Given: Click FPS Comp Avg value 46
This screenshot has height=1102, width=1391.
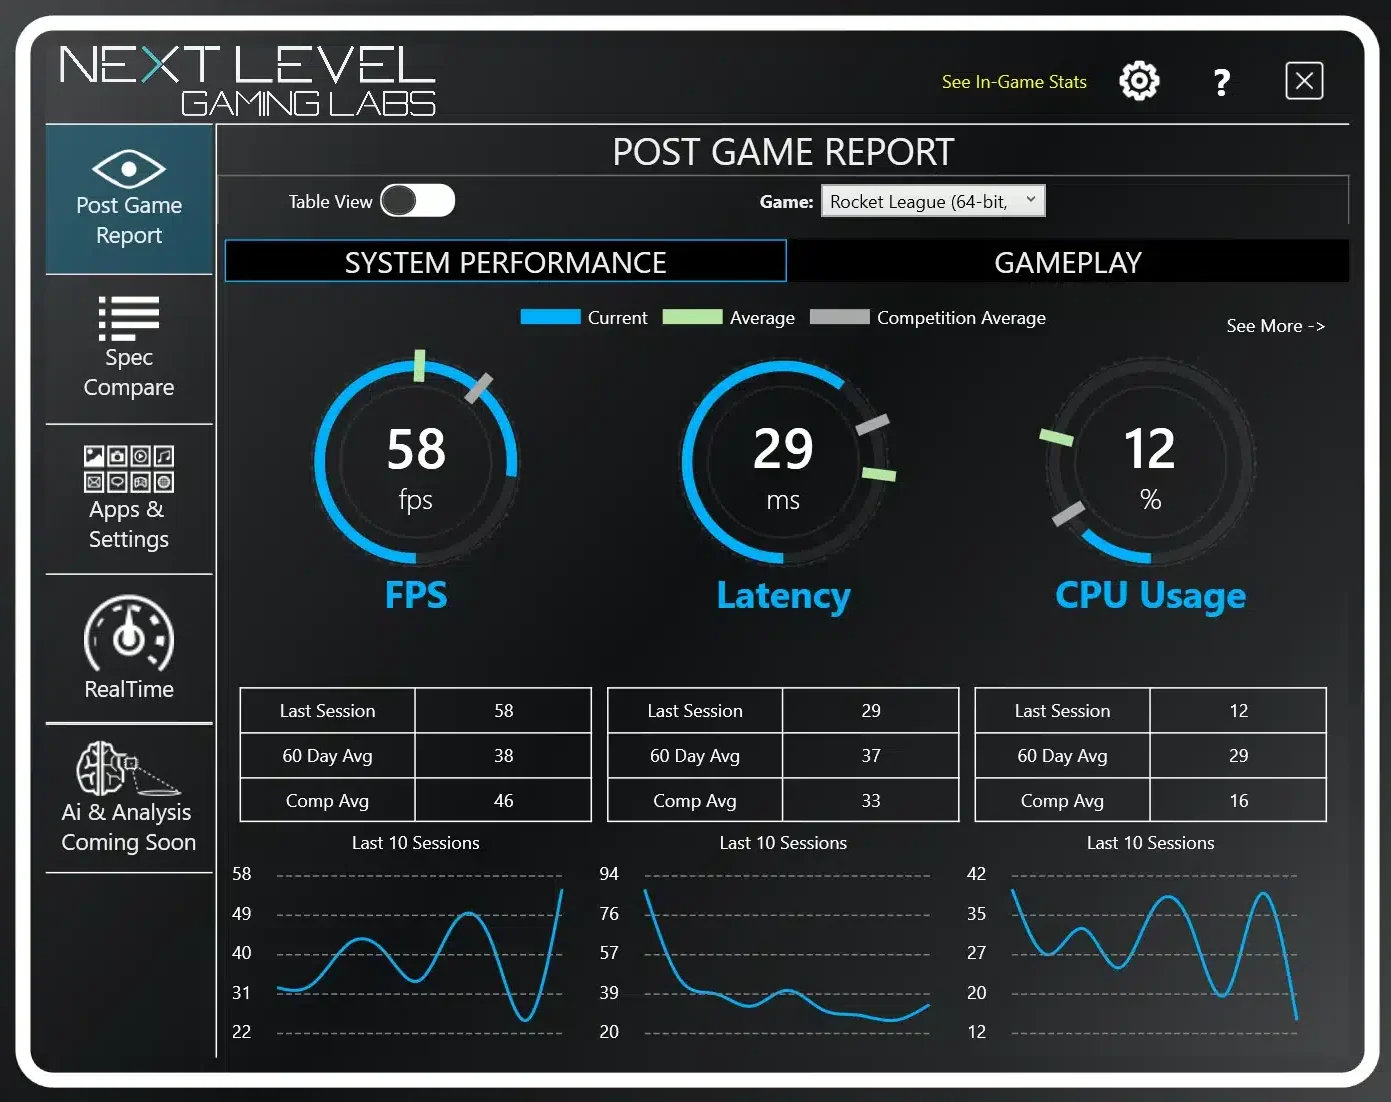Looking at the screenshot, I should pyautogui.click(x=503, y=801).
